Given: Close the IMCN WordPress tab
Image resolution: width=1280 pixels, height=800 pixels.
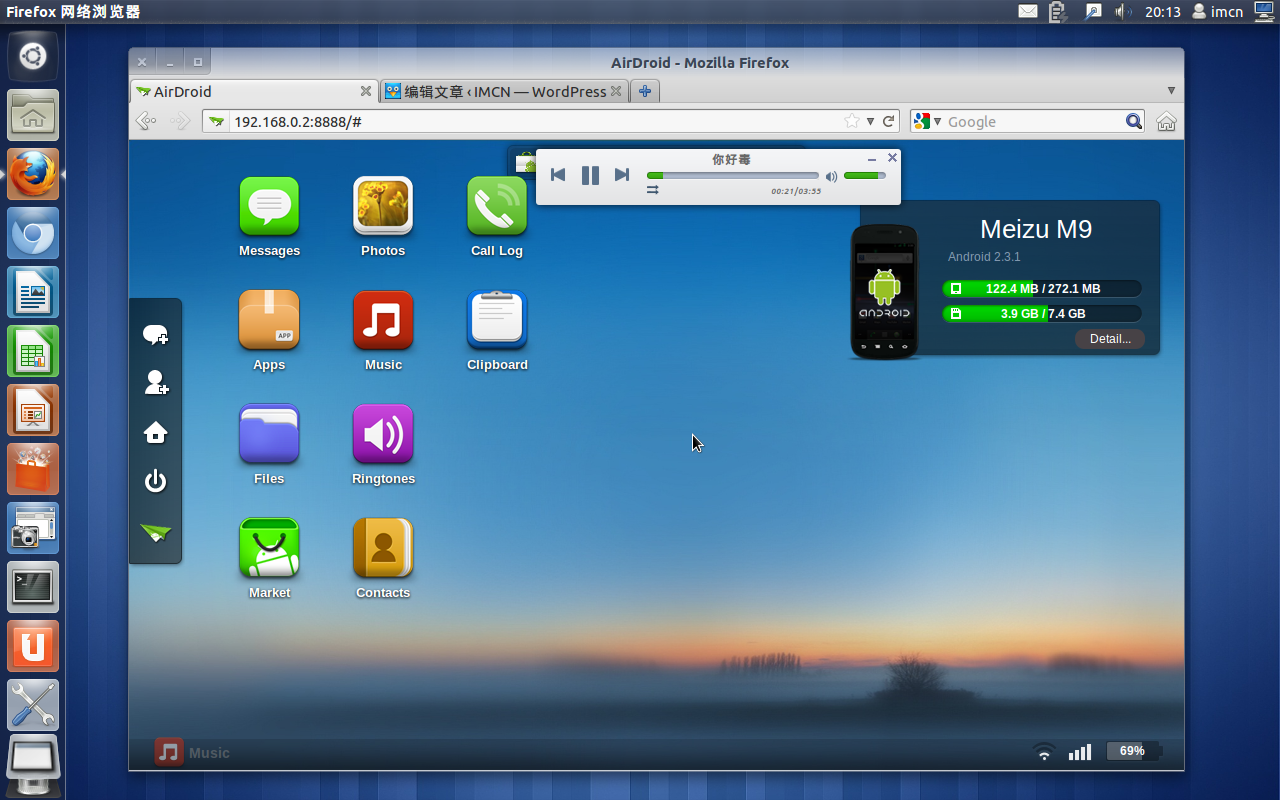Looking at the screenshot, I should (x=616, y=91).
